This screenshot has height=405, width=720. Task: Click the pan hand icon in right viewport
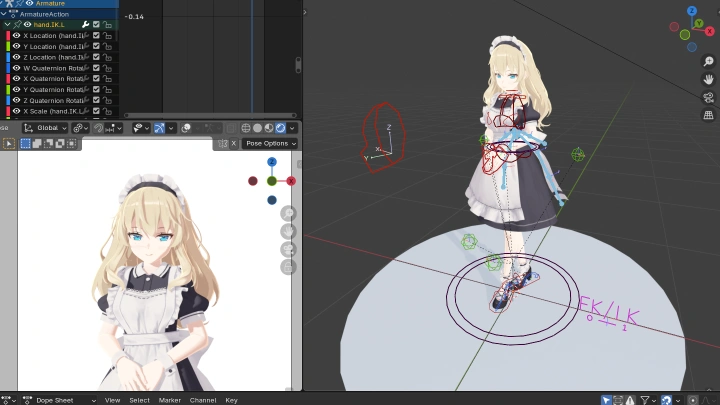pyautogui.click(x=707, y=78)
